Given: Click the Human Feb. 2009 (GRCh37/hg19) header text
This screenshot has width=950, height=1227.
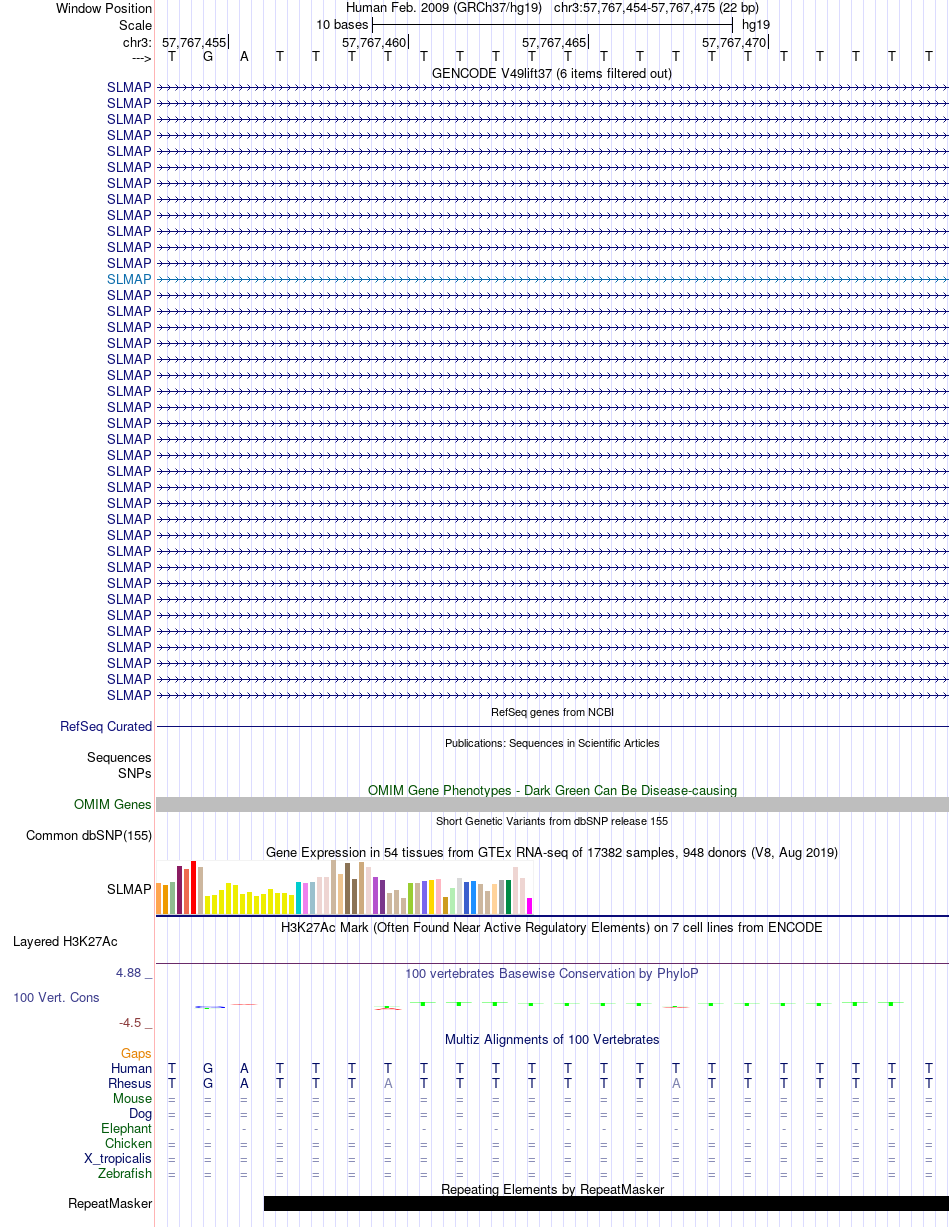Looking at the screenshot, I should 443,8.
